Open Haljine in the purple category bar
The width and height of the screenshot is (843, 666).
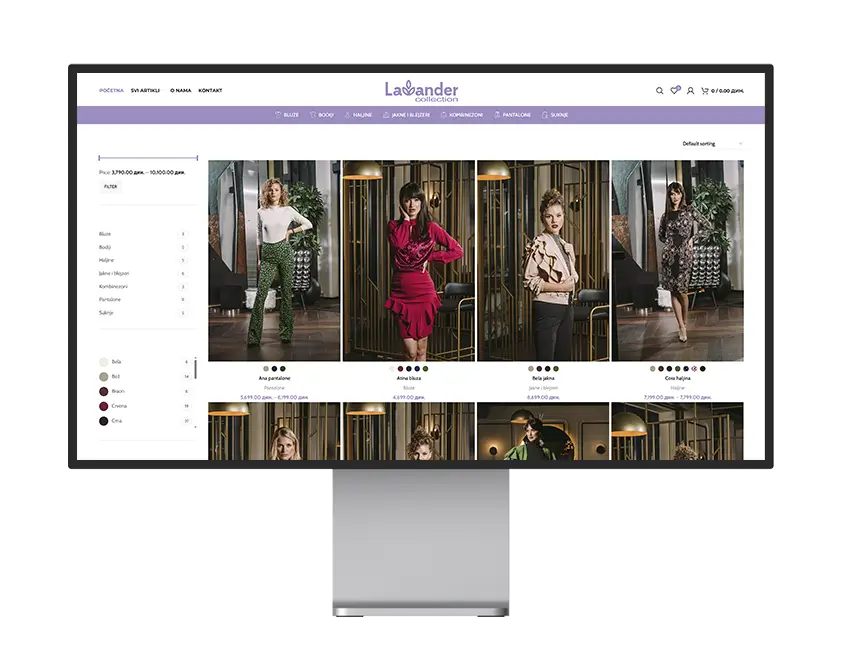[x=358, y=114]
